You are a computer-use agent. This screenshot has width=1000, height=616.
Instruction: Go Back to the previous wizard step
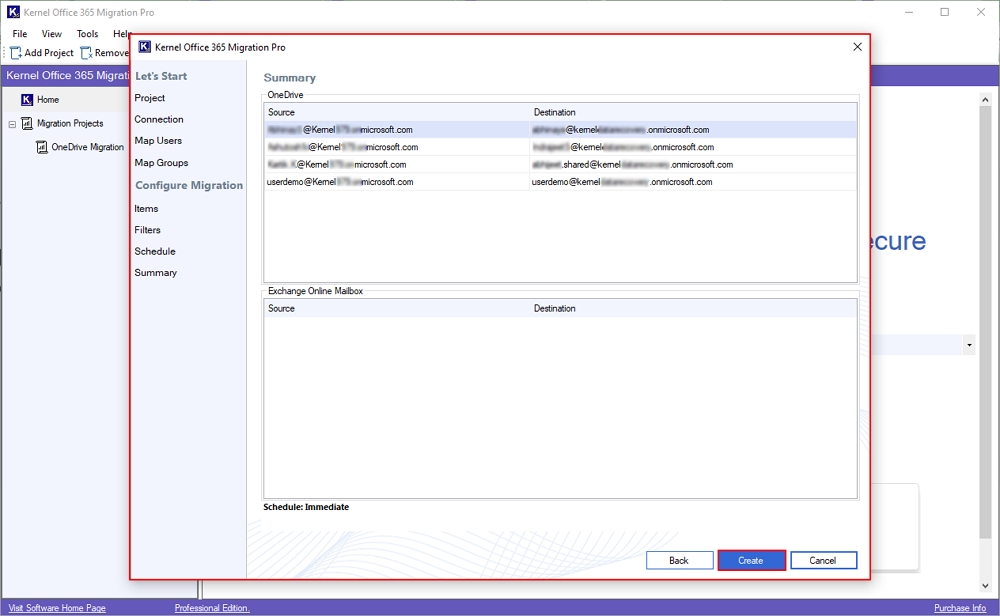pos(678,560)
